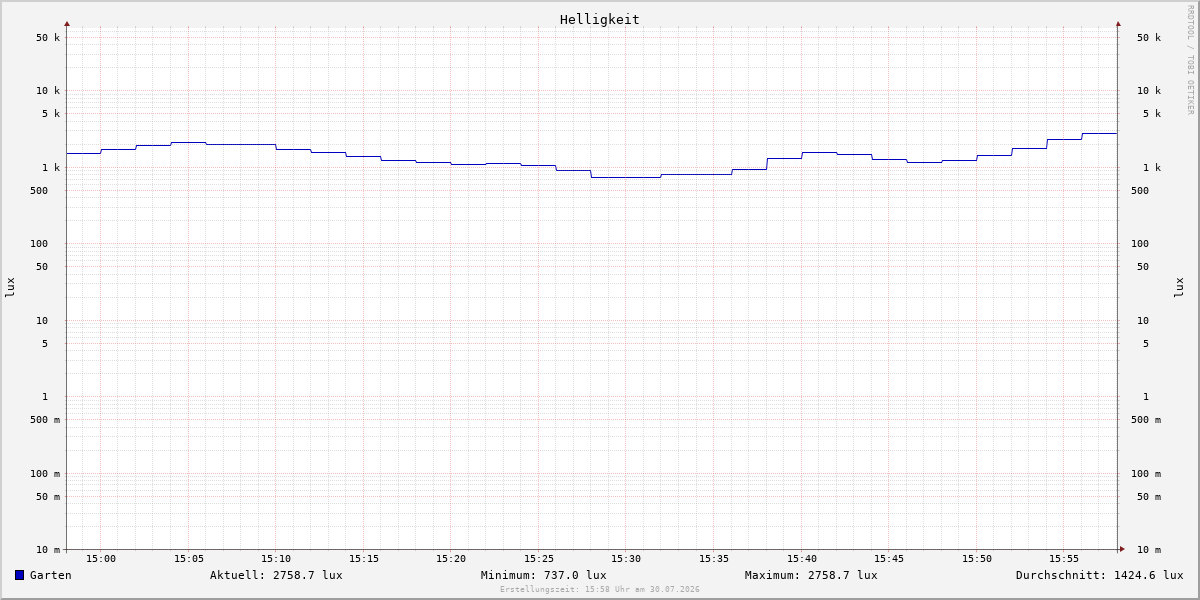The height and width of the screenshot is (600, 1200).
Task: Click the blue Garten legend color square
Action: click(x=19, y=575)
